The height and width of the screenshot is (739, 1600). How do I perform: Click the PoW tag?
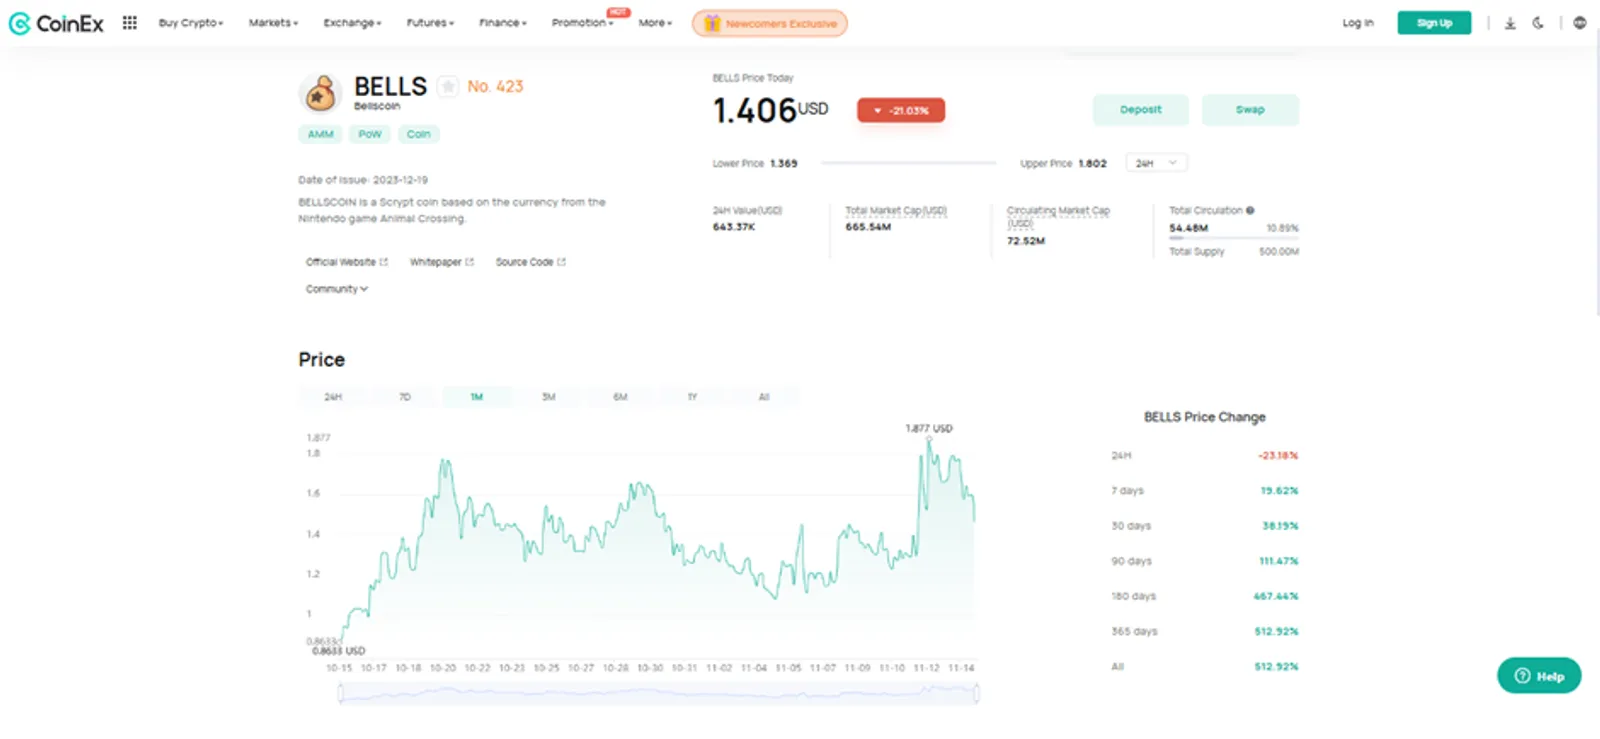point(370,134)
